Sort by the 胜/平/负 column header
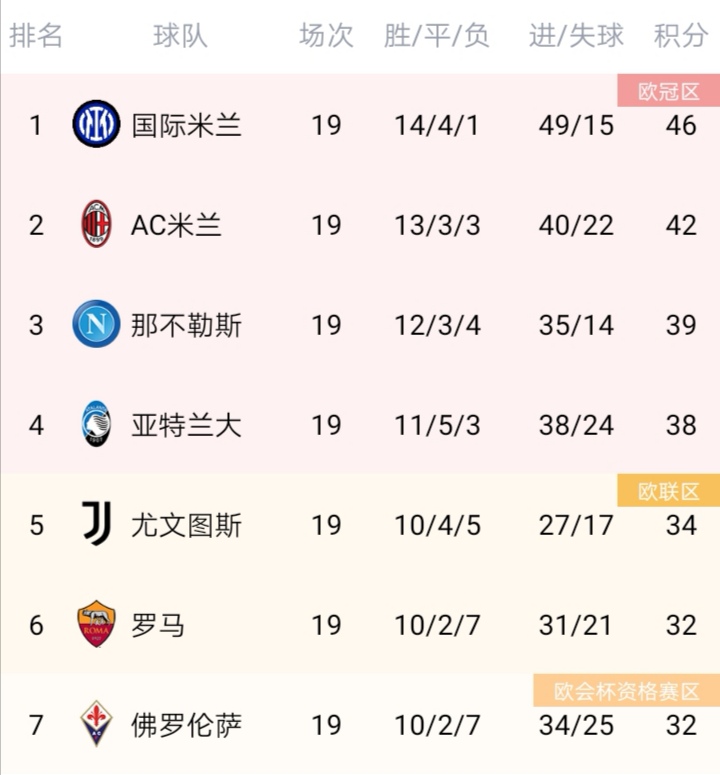 [437, 36]
